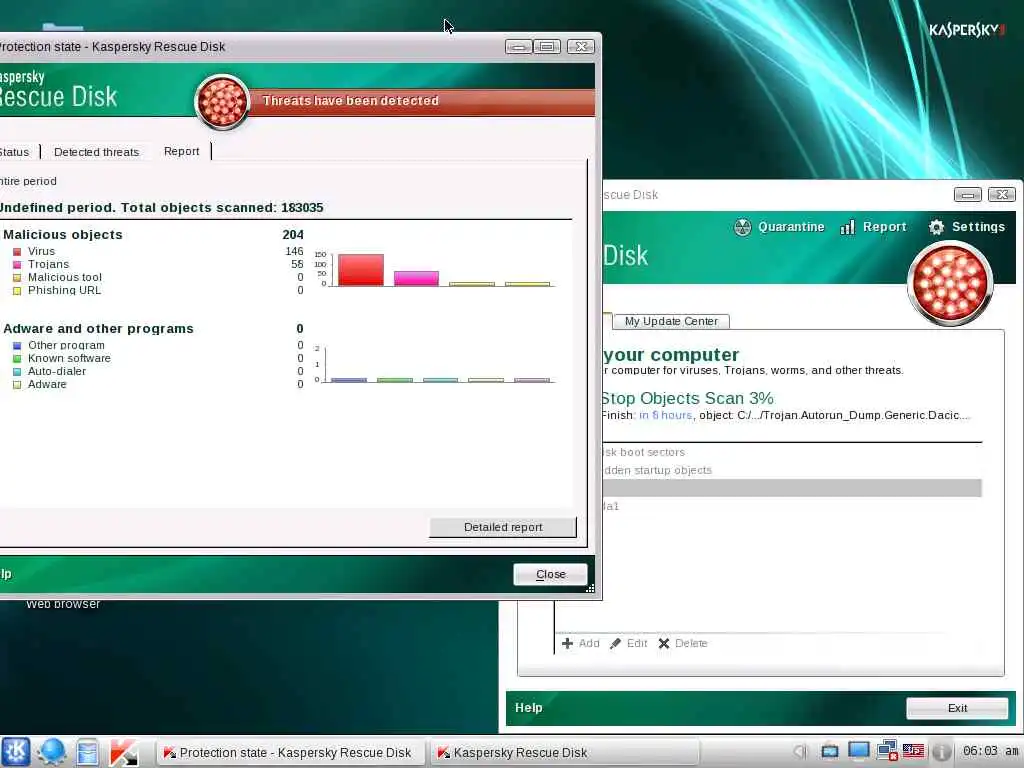This screenshot has height=768, width=1024.
Task: Click 'Threats have been detected' red banner
Action: [x=421, y=101]
